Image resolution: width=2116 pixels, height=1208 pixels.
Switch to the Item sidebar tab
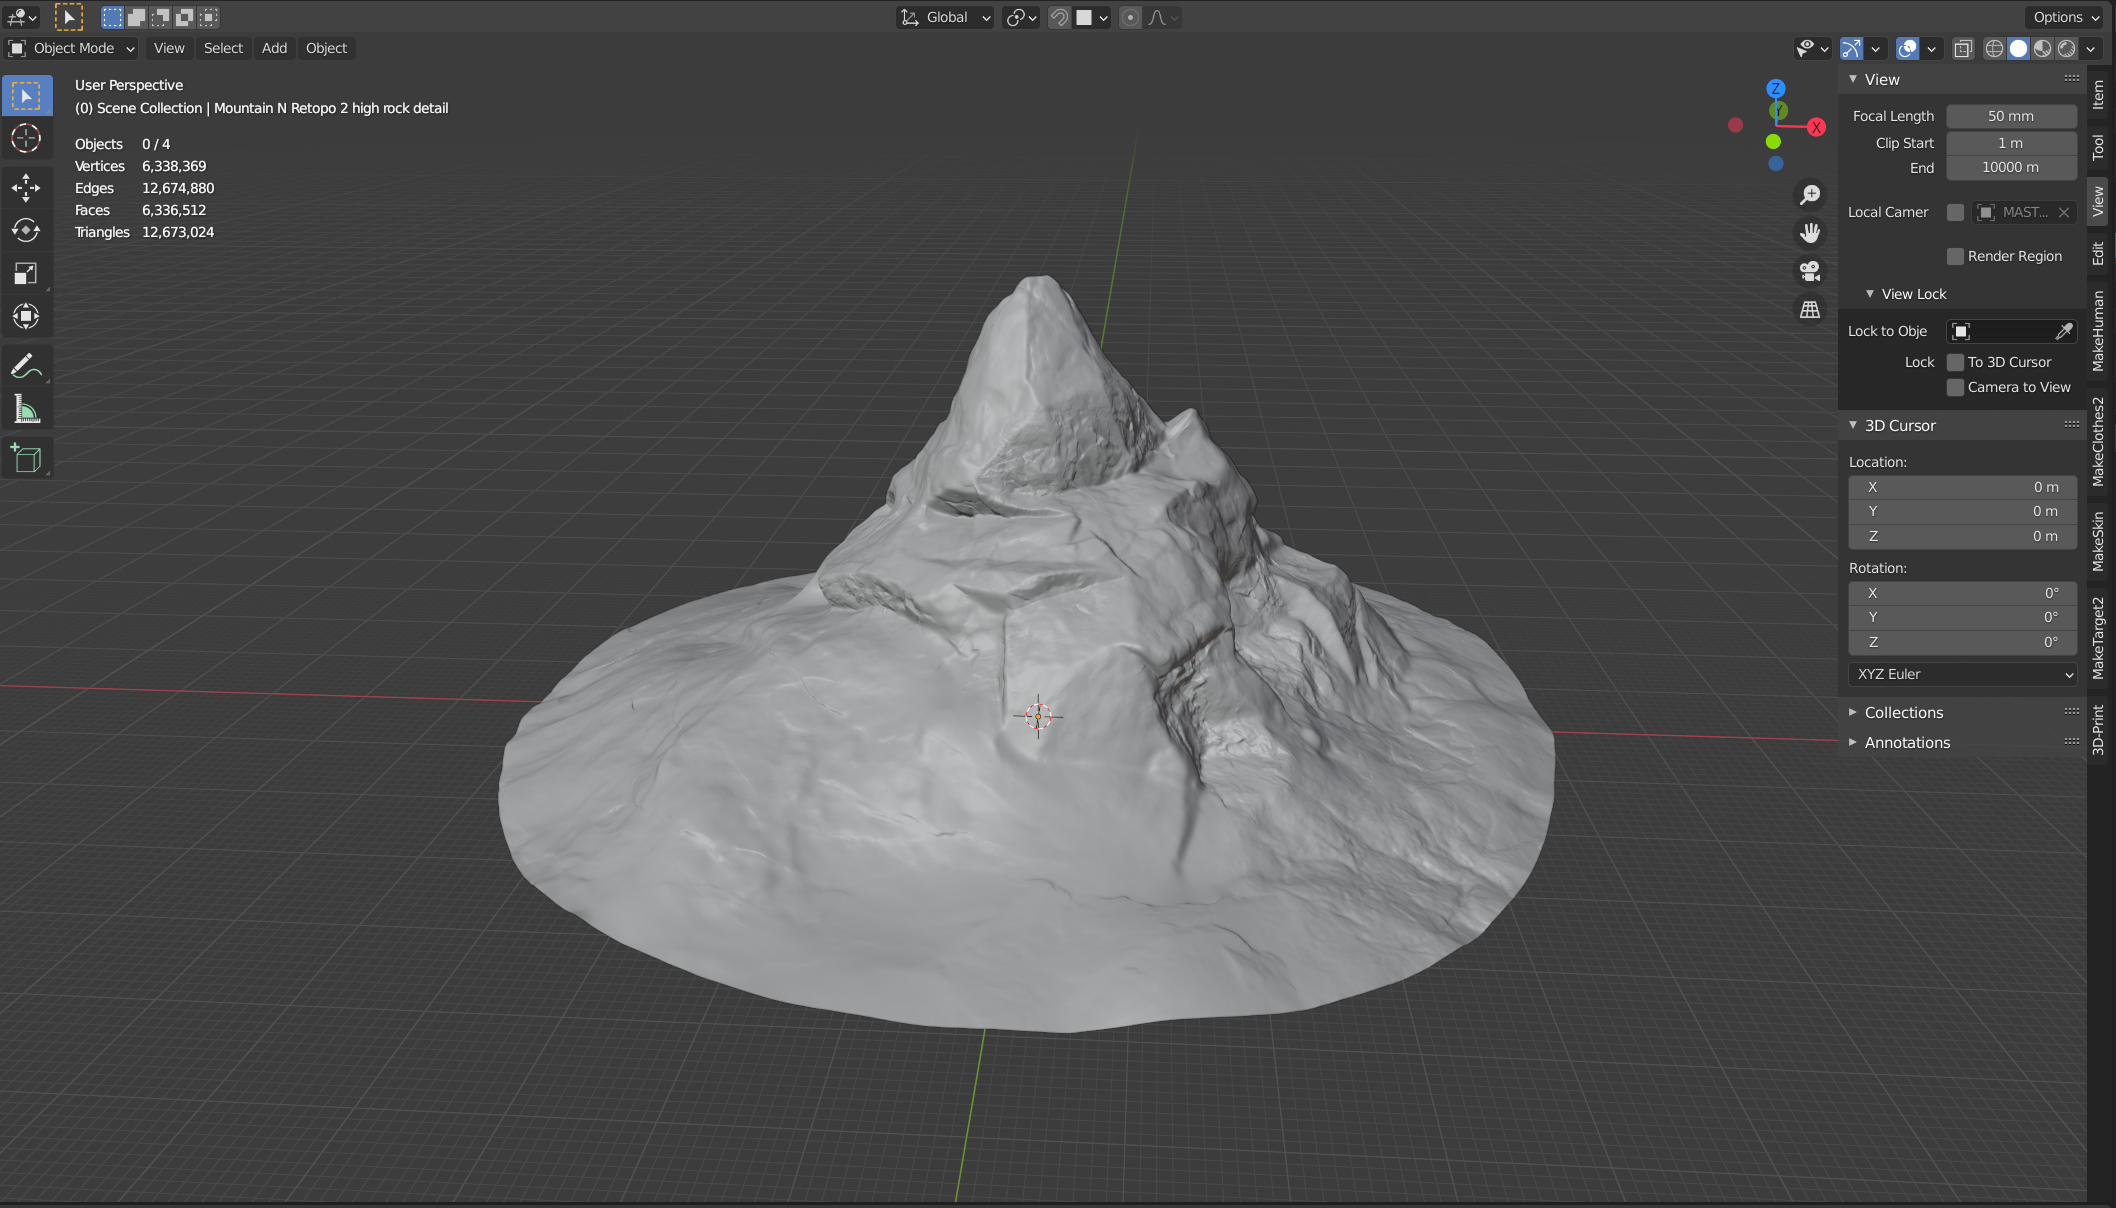[2098, 93]
